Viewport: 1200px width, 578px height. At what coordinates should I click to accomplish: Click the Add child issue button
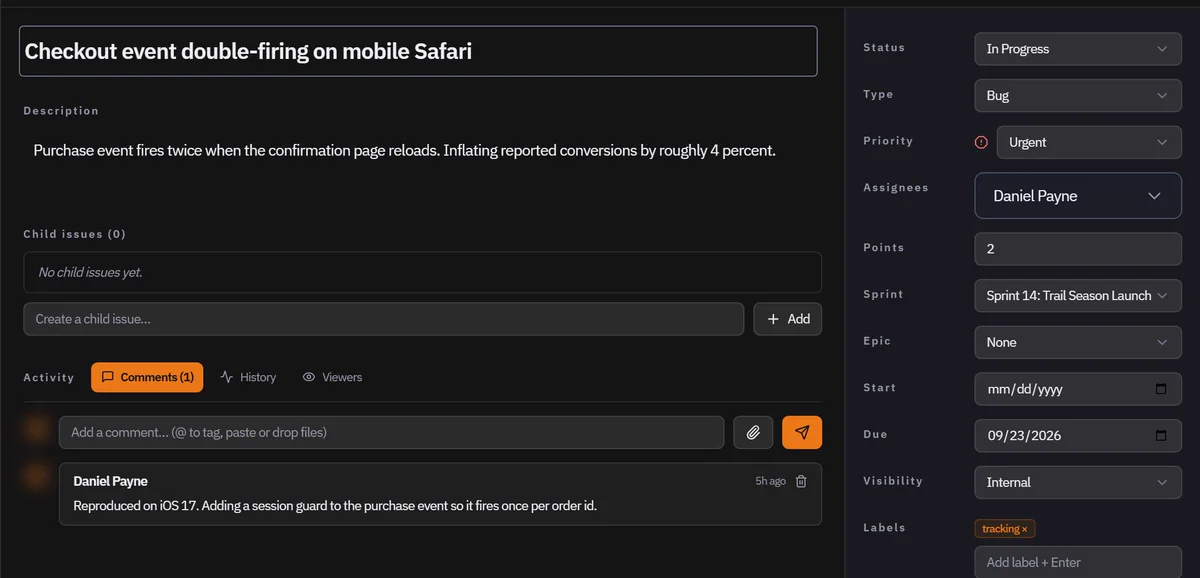(x=788, y=319)
